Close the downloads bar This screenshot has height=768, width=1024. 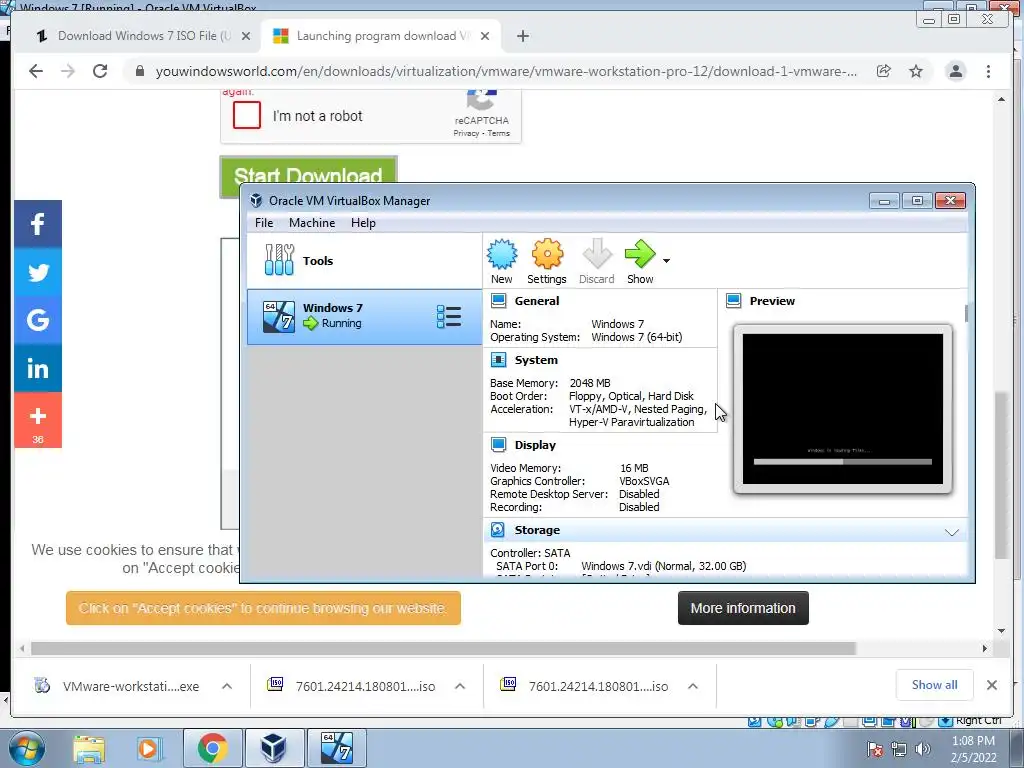click(991, 685)
